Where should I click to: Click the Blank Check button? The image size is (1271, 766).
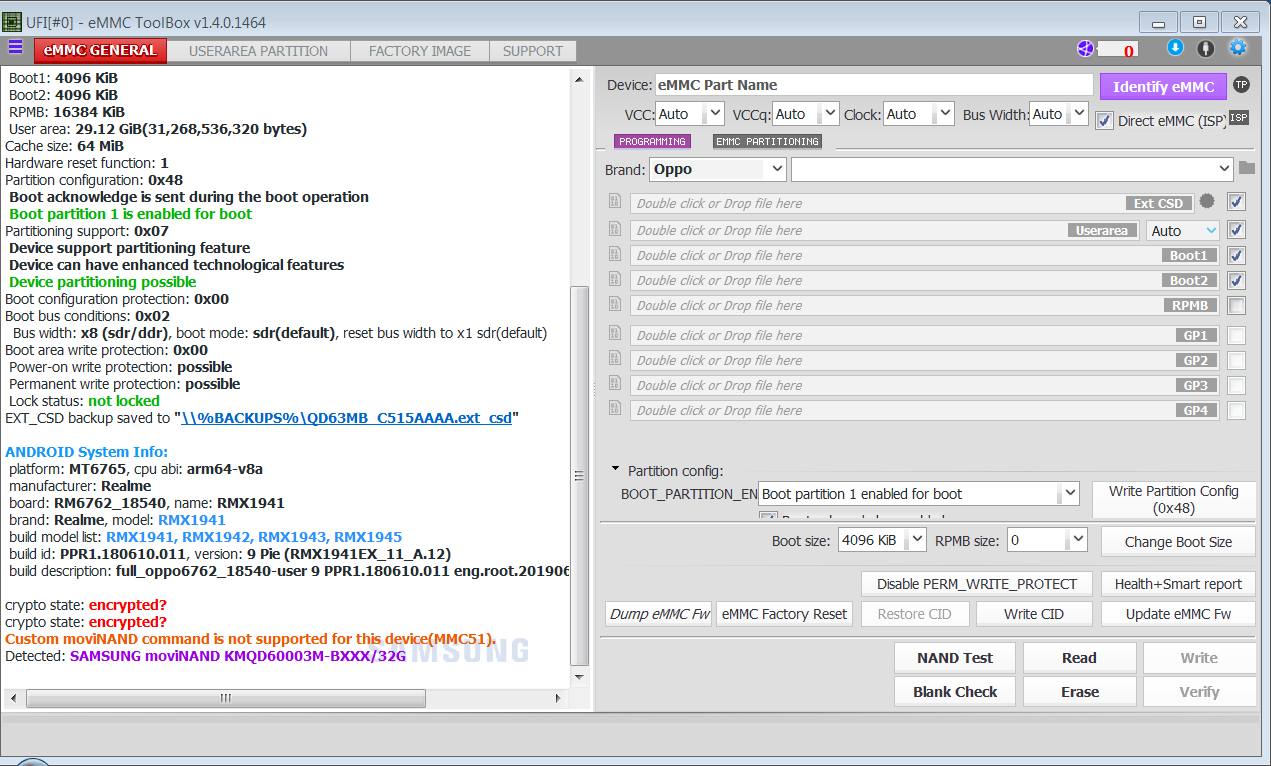click(955, 691)
